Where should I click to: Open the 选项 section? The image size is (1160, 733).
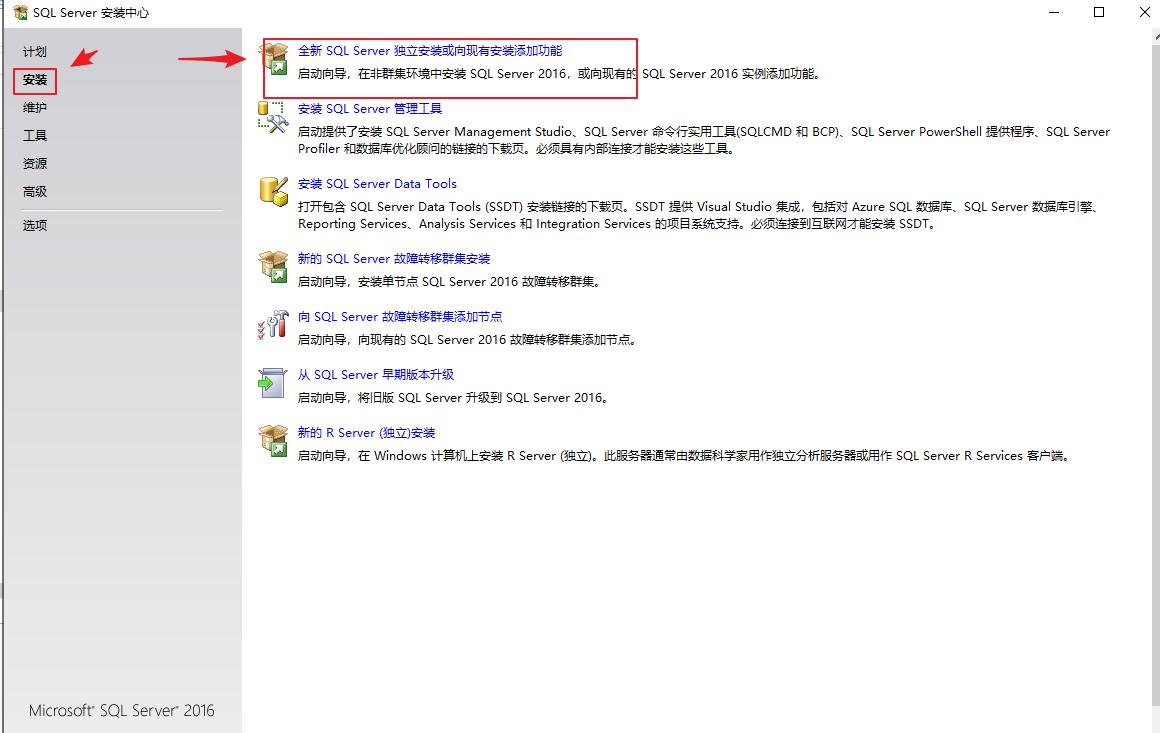pos(34,225)
